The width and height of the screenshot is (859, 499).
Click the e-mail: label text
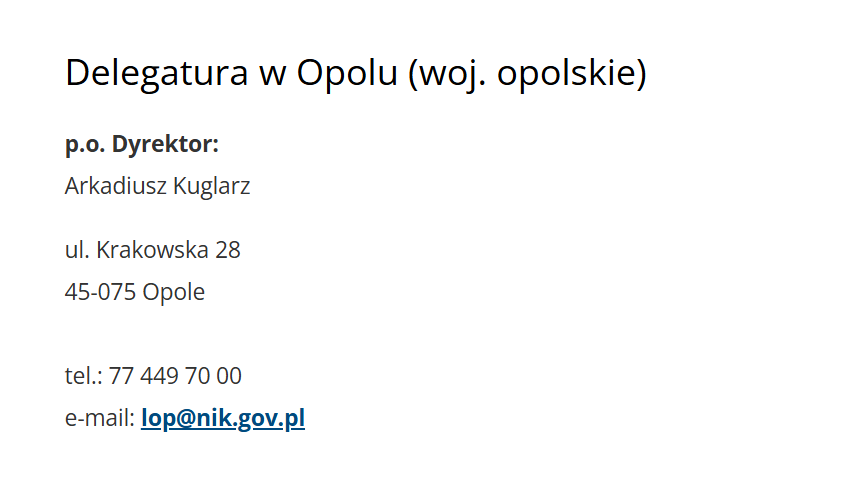100,418
